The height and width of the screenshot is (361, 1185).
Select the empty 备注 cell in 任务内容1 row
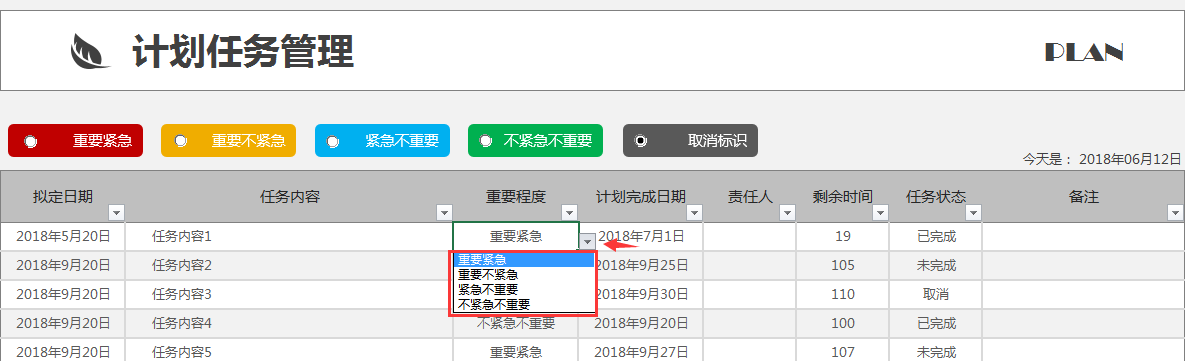[x=1083, y=236]
